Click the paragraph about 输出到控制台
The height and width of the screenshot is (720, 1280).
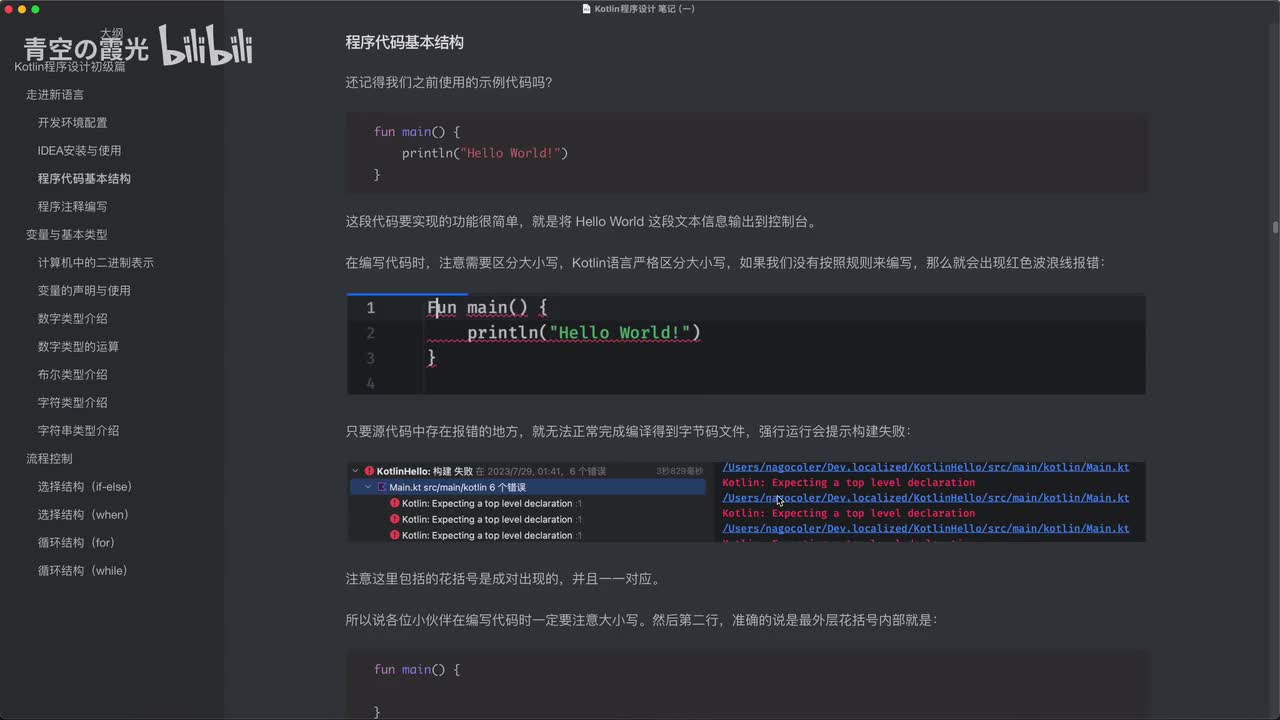pyautogui.click(x=581, y=222)
